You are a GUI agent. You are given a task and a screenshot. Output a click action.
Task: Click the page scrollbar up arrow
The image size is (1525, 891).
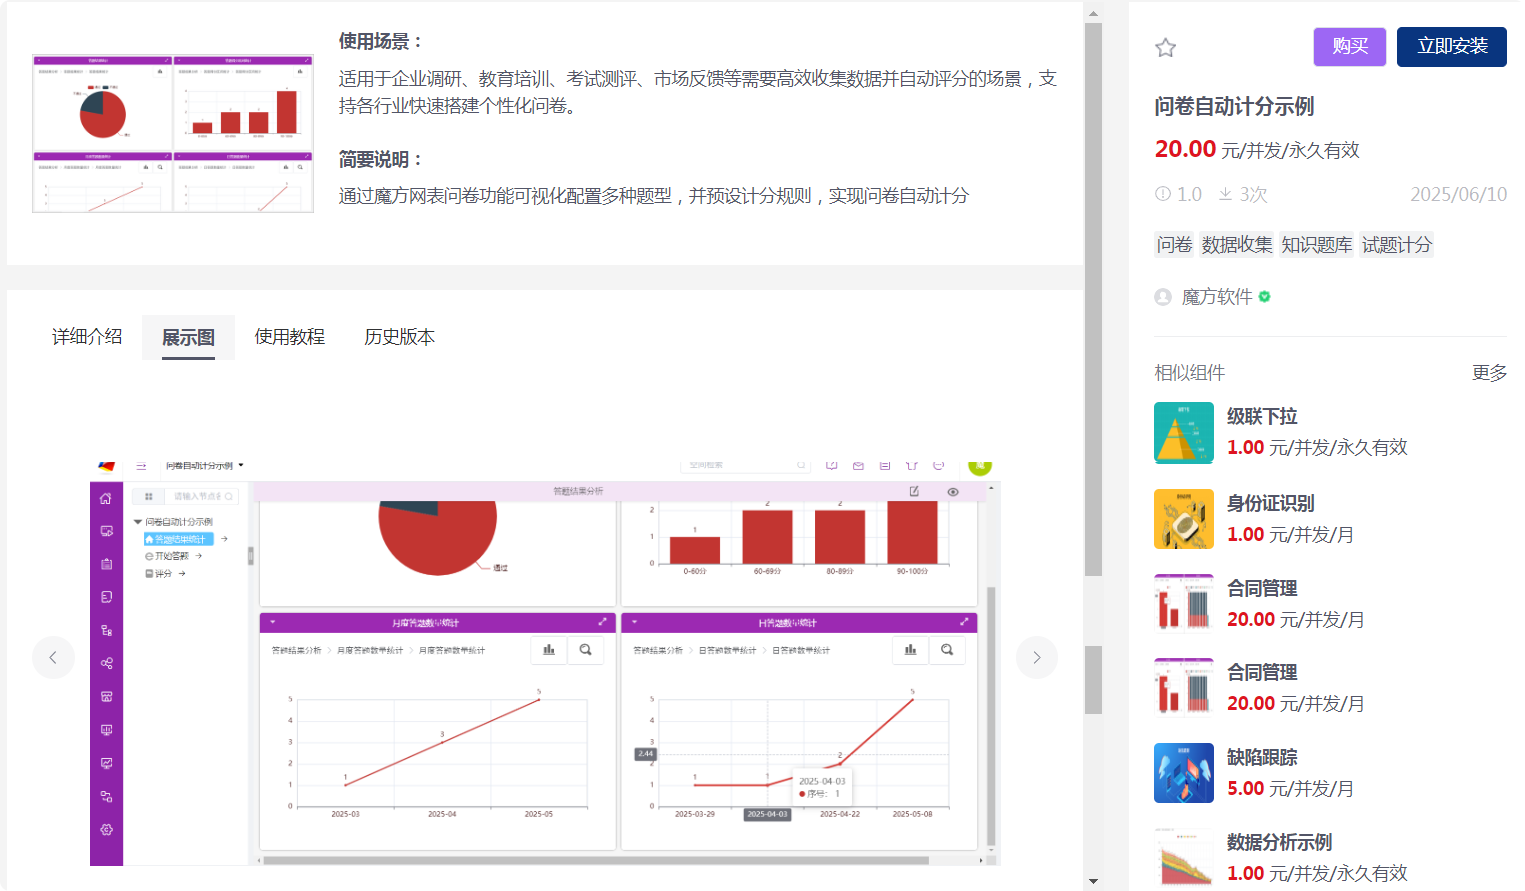pyautogui.click(x=1093, y=14)
